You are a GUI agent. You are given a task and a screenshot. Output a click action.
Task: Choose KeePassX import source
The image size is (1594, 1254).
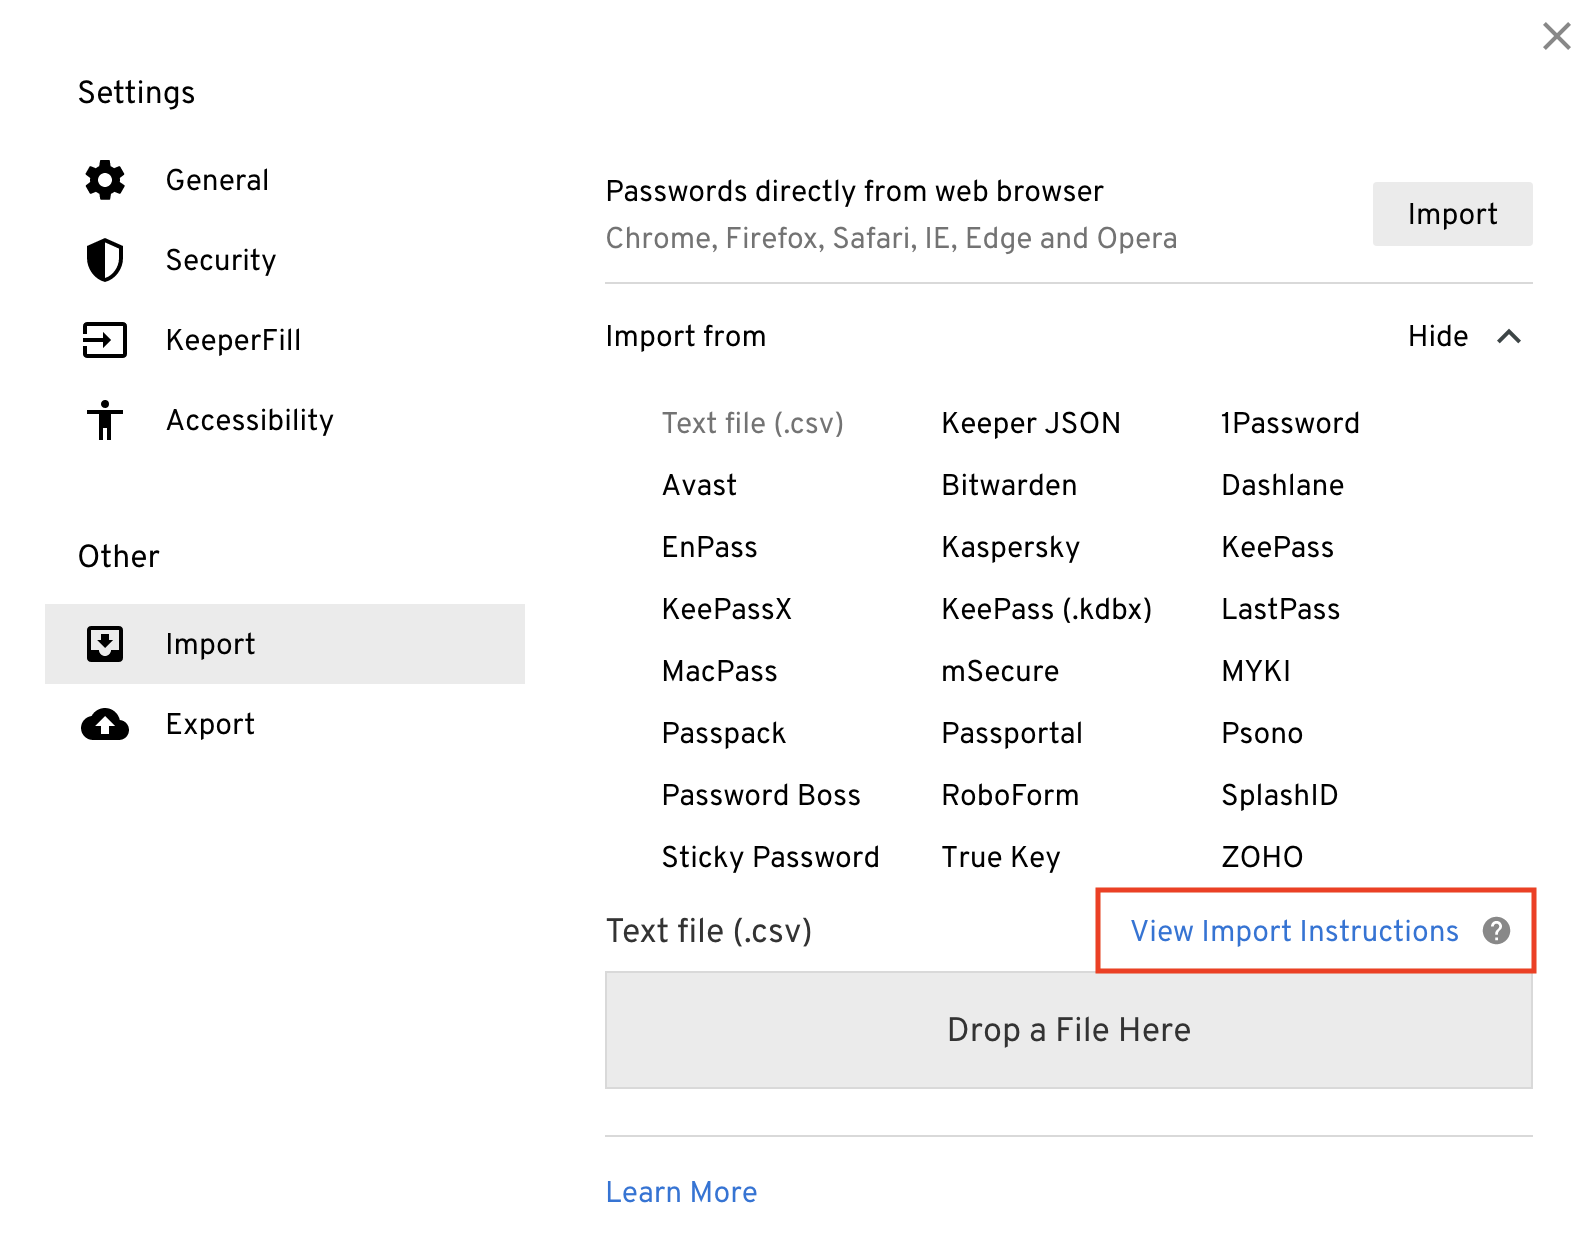(x=727, y=609)
